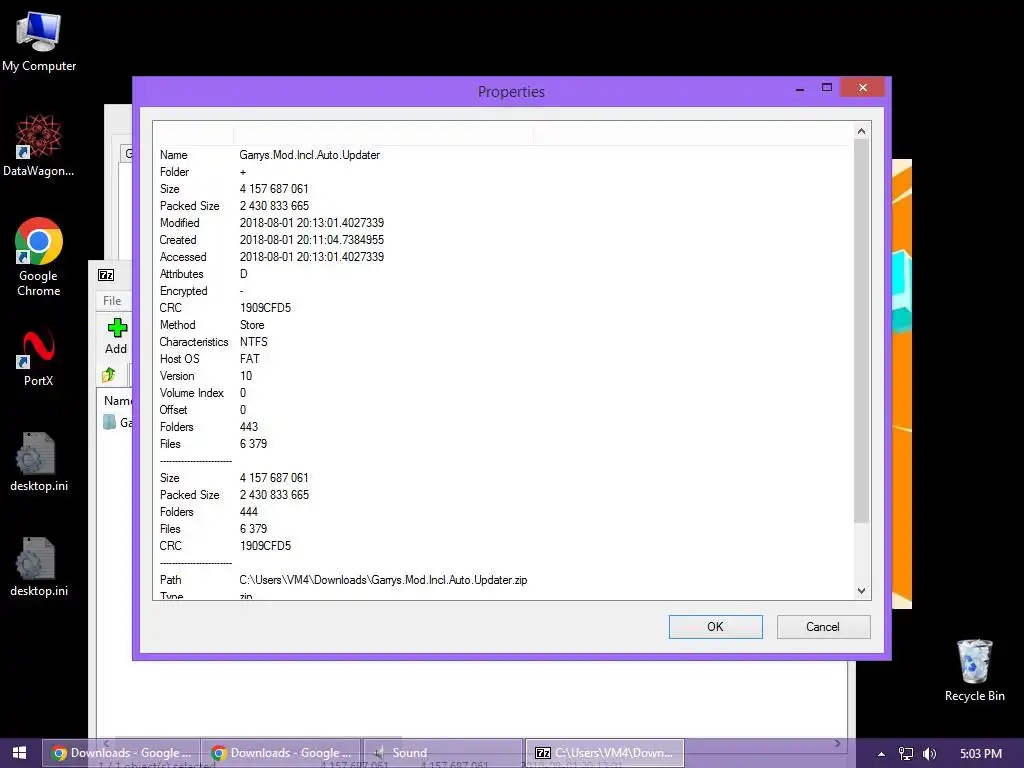The image size is (1024, 768).
Task: Click the 7-Zip up-folder arrow icon
Action: click(x=109, y=375)
